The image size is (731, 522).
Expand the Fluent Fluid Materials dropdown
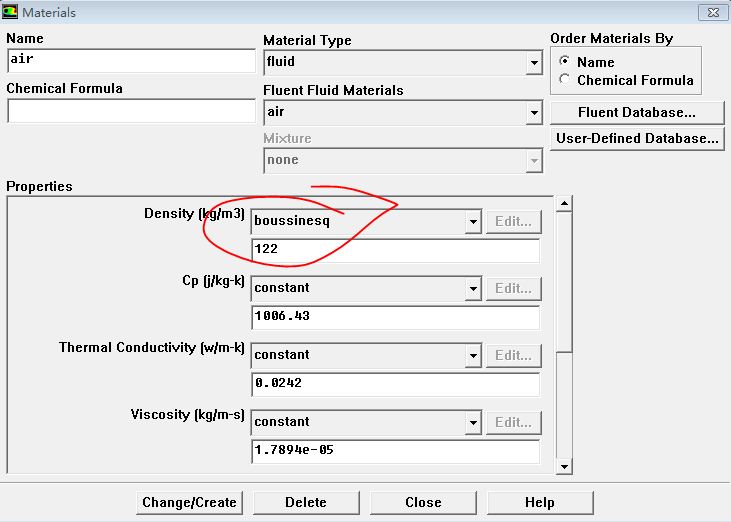(534, 113)
